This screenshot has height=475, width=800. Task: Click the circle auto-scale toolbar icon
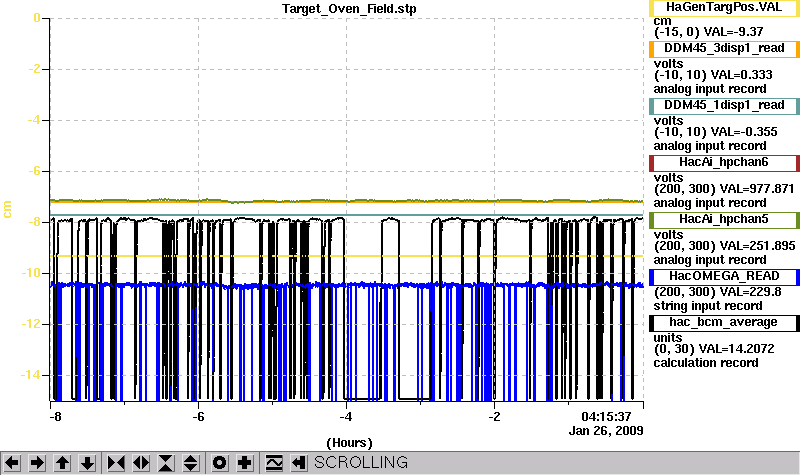(x=219, y=463)
